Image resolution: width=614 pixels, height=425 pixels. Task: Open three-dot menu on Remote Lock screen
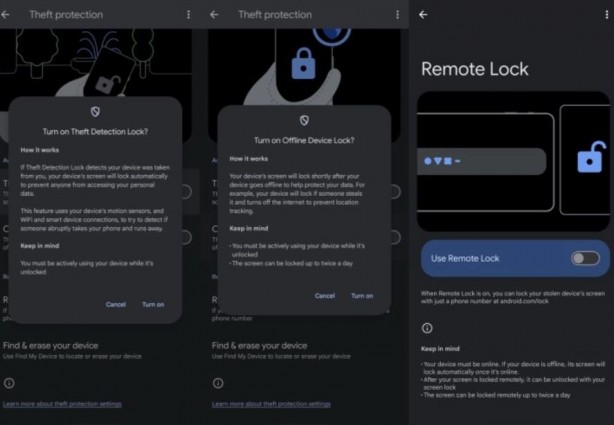pos(607,15)
